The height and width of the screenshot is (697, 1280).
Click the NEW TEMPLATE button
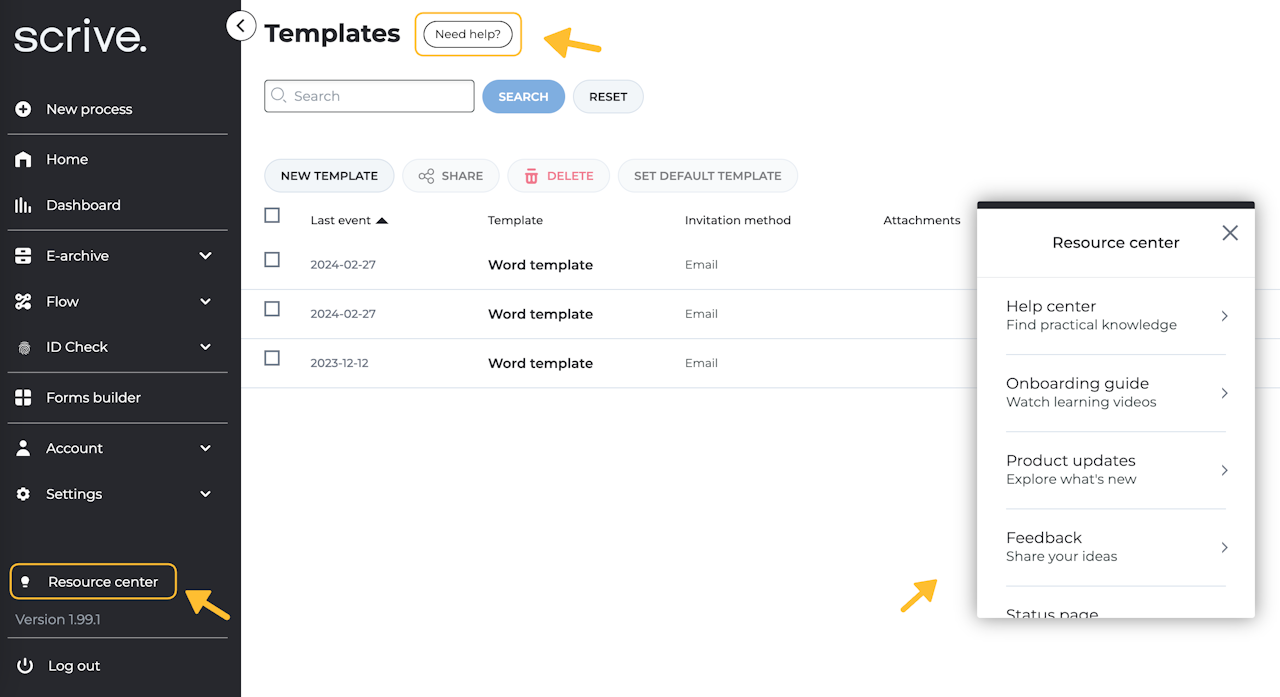(x=329, y=176)
